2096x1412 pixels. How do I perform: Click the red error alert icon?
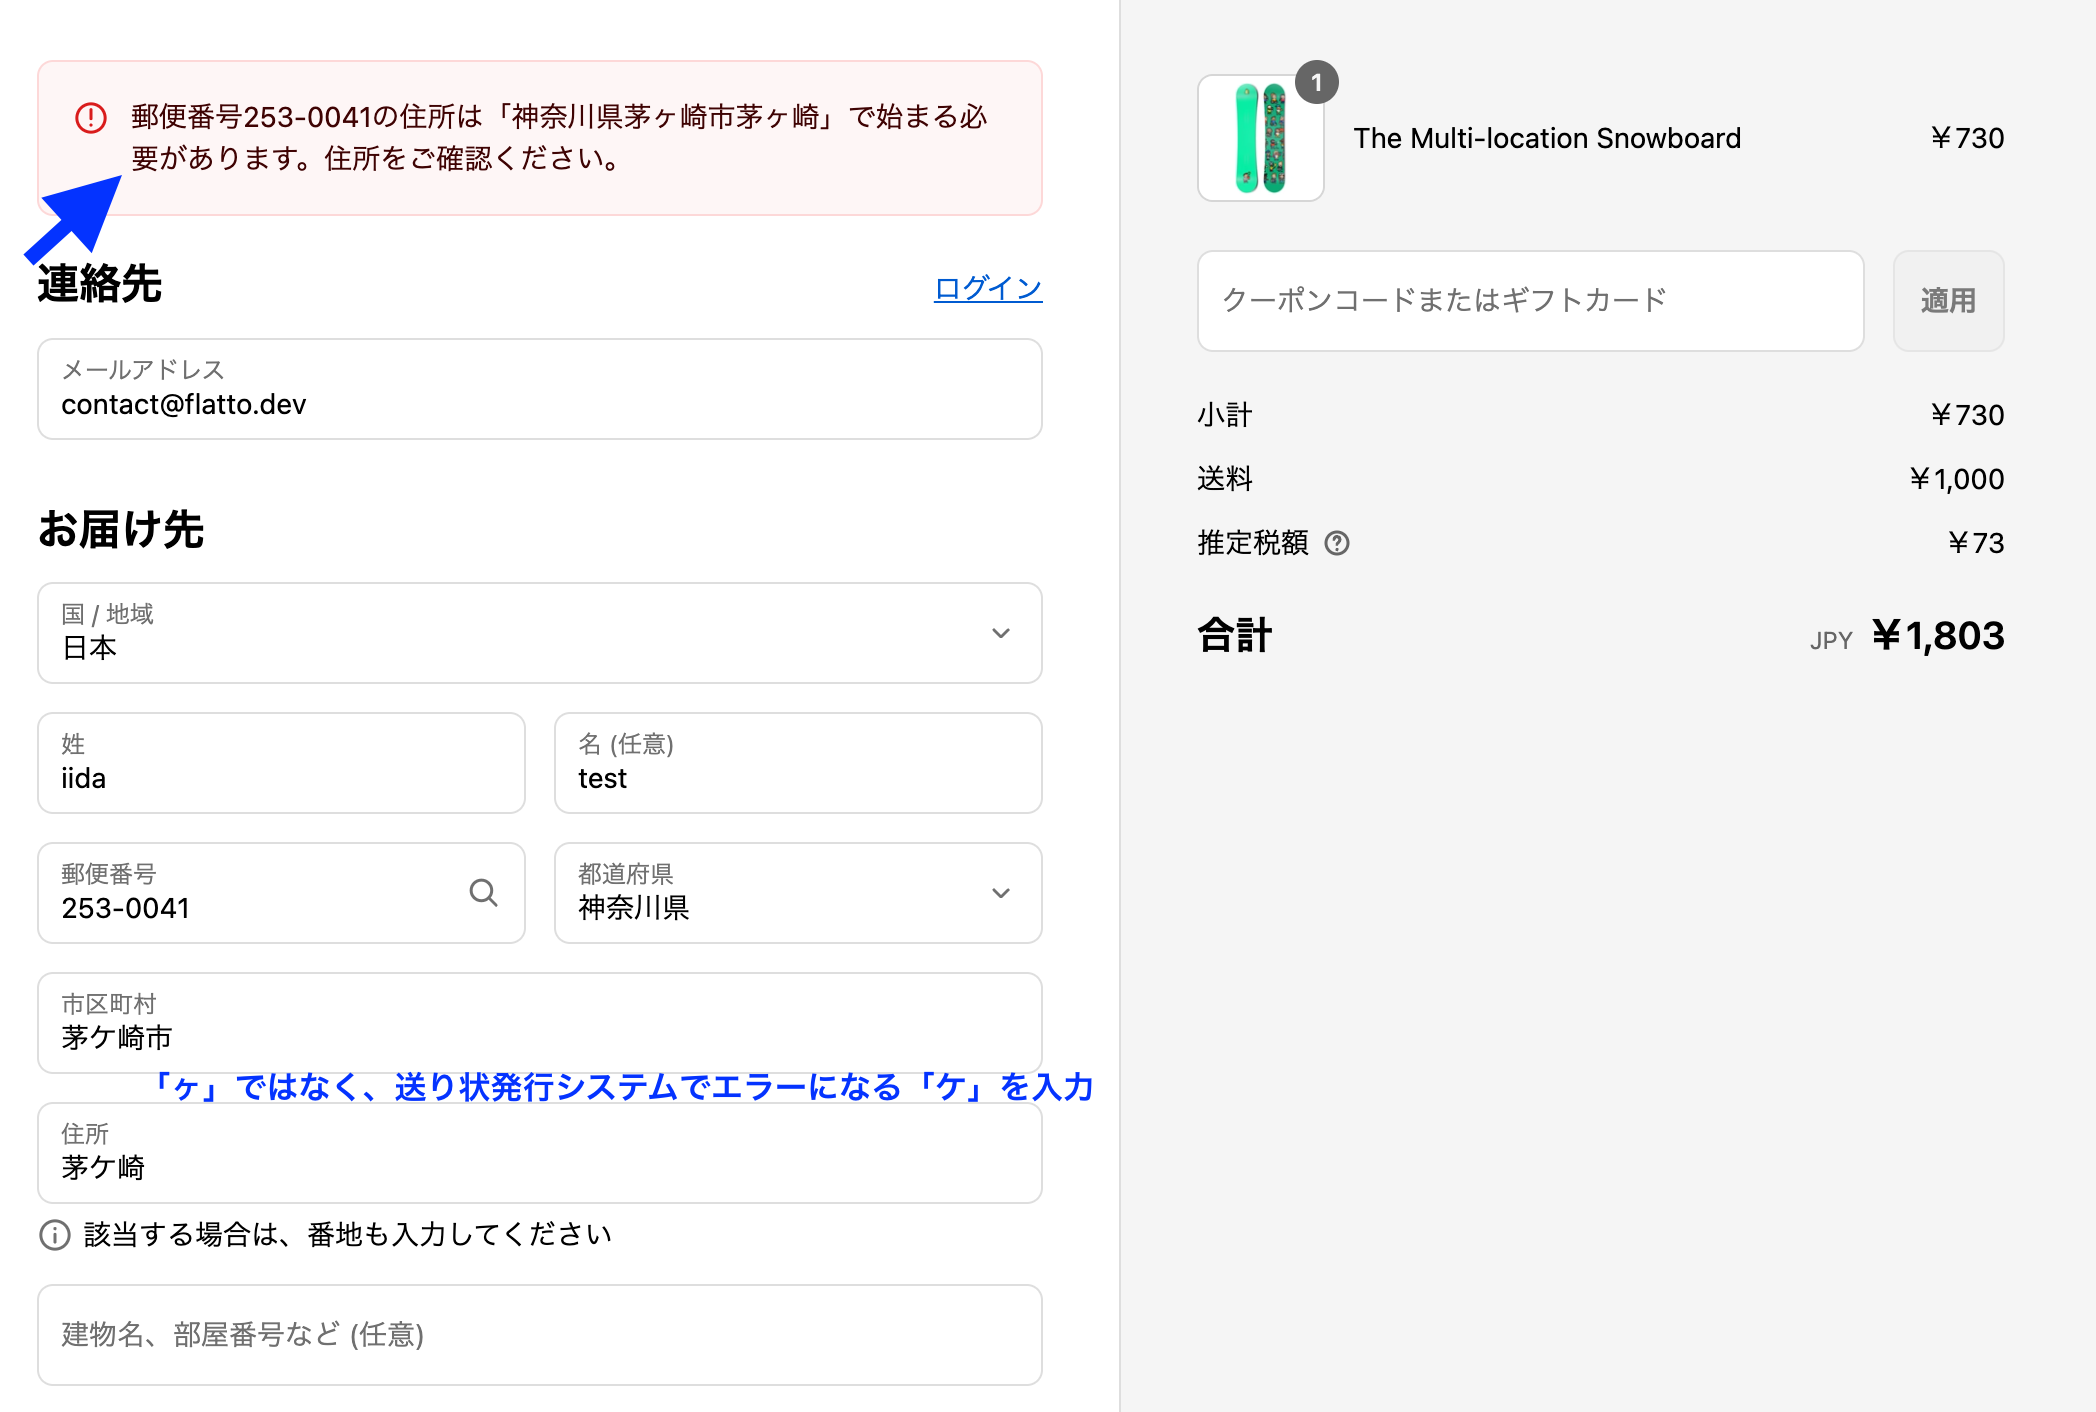(x=91, y=118)
